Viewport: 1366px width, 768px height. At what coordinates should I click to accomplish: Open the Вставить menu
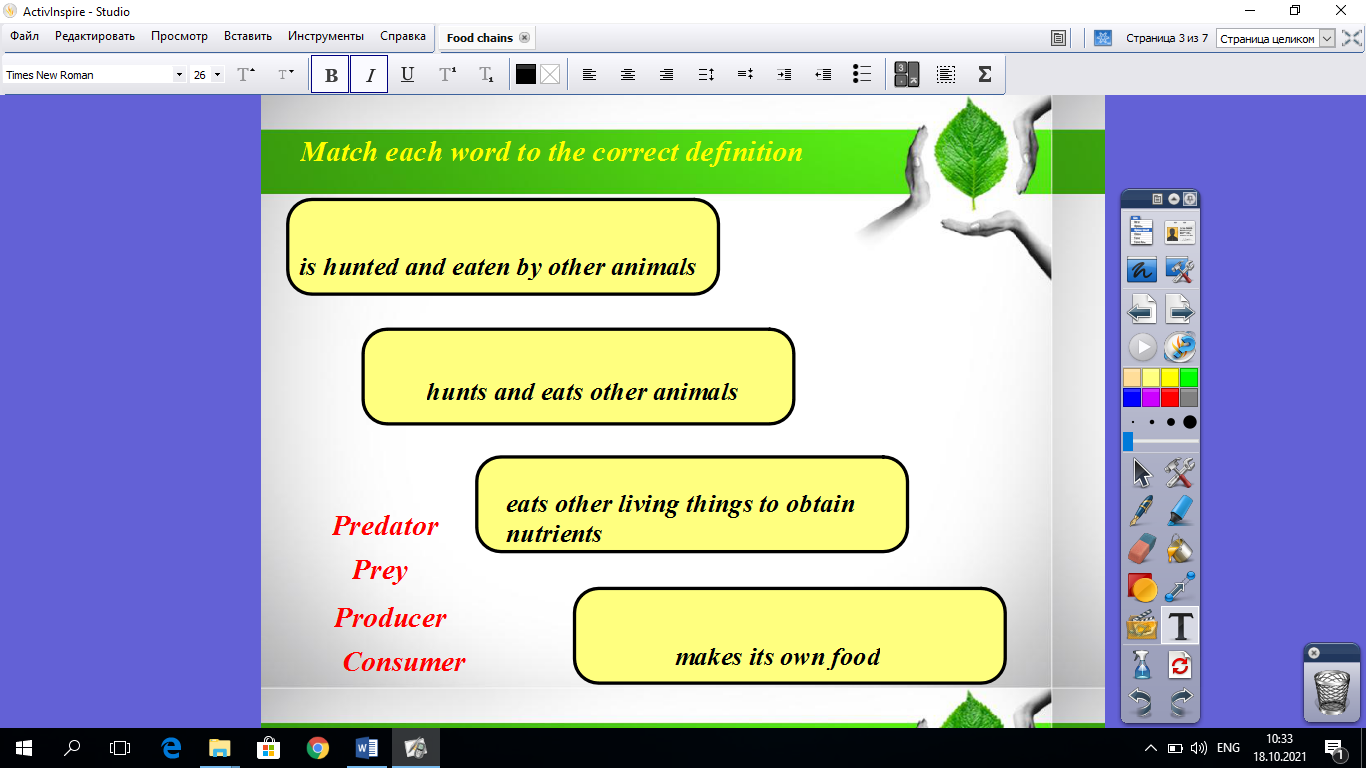[x=248, y=36]
